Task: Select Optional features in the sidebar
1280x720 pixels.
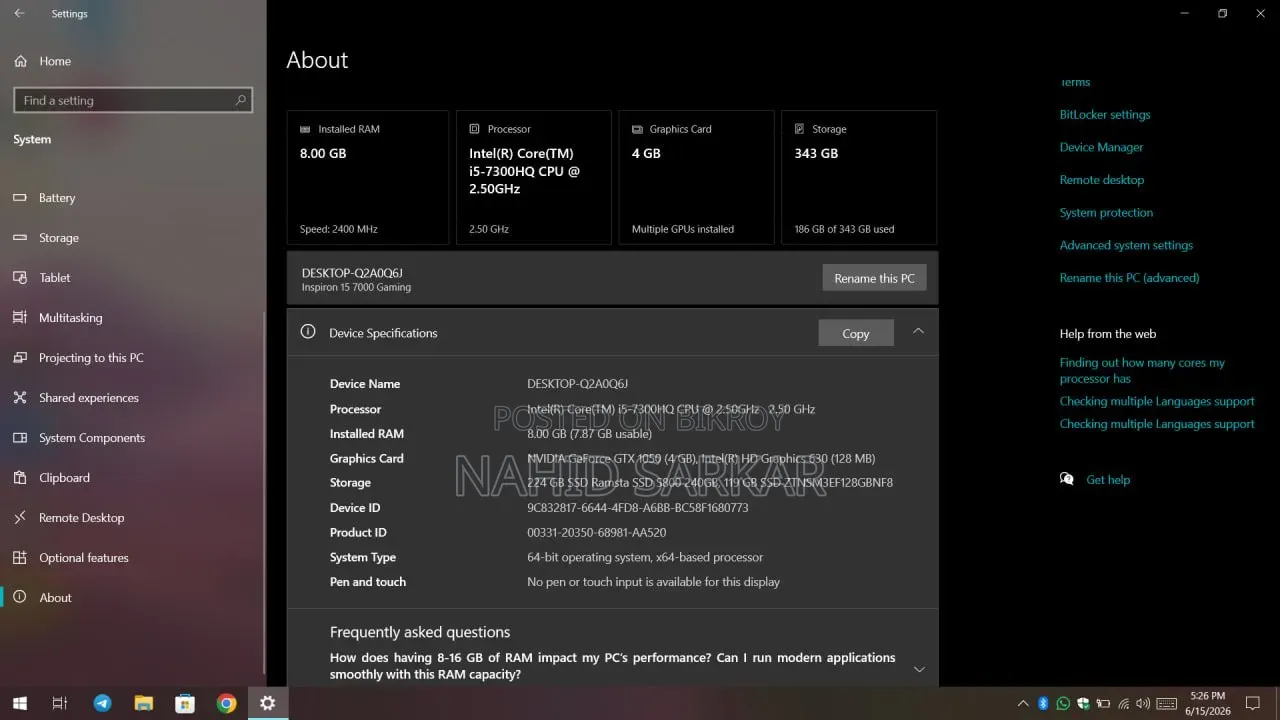Action: click(71, 558)
